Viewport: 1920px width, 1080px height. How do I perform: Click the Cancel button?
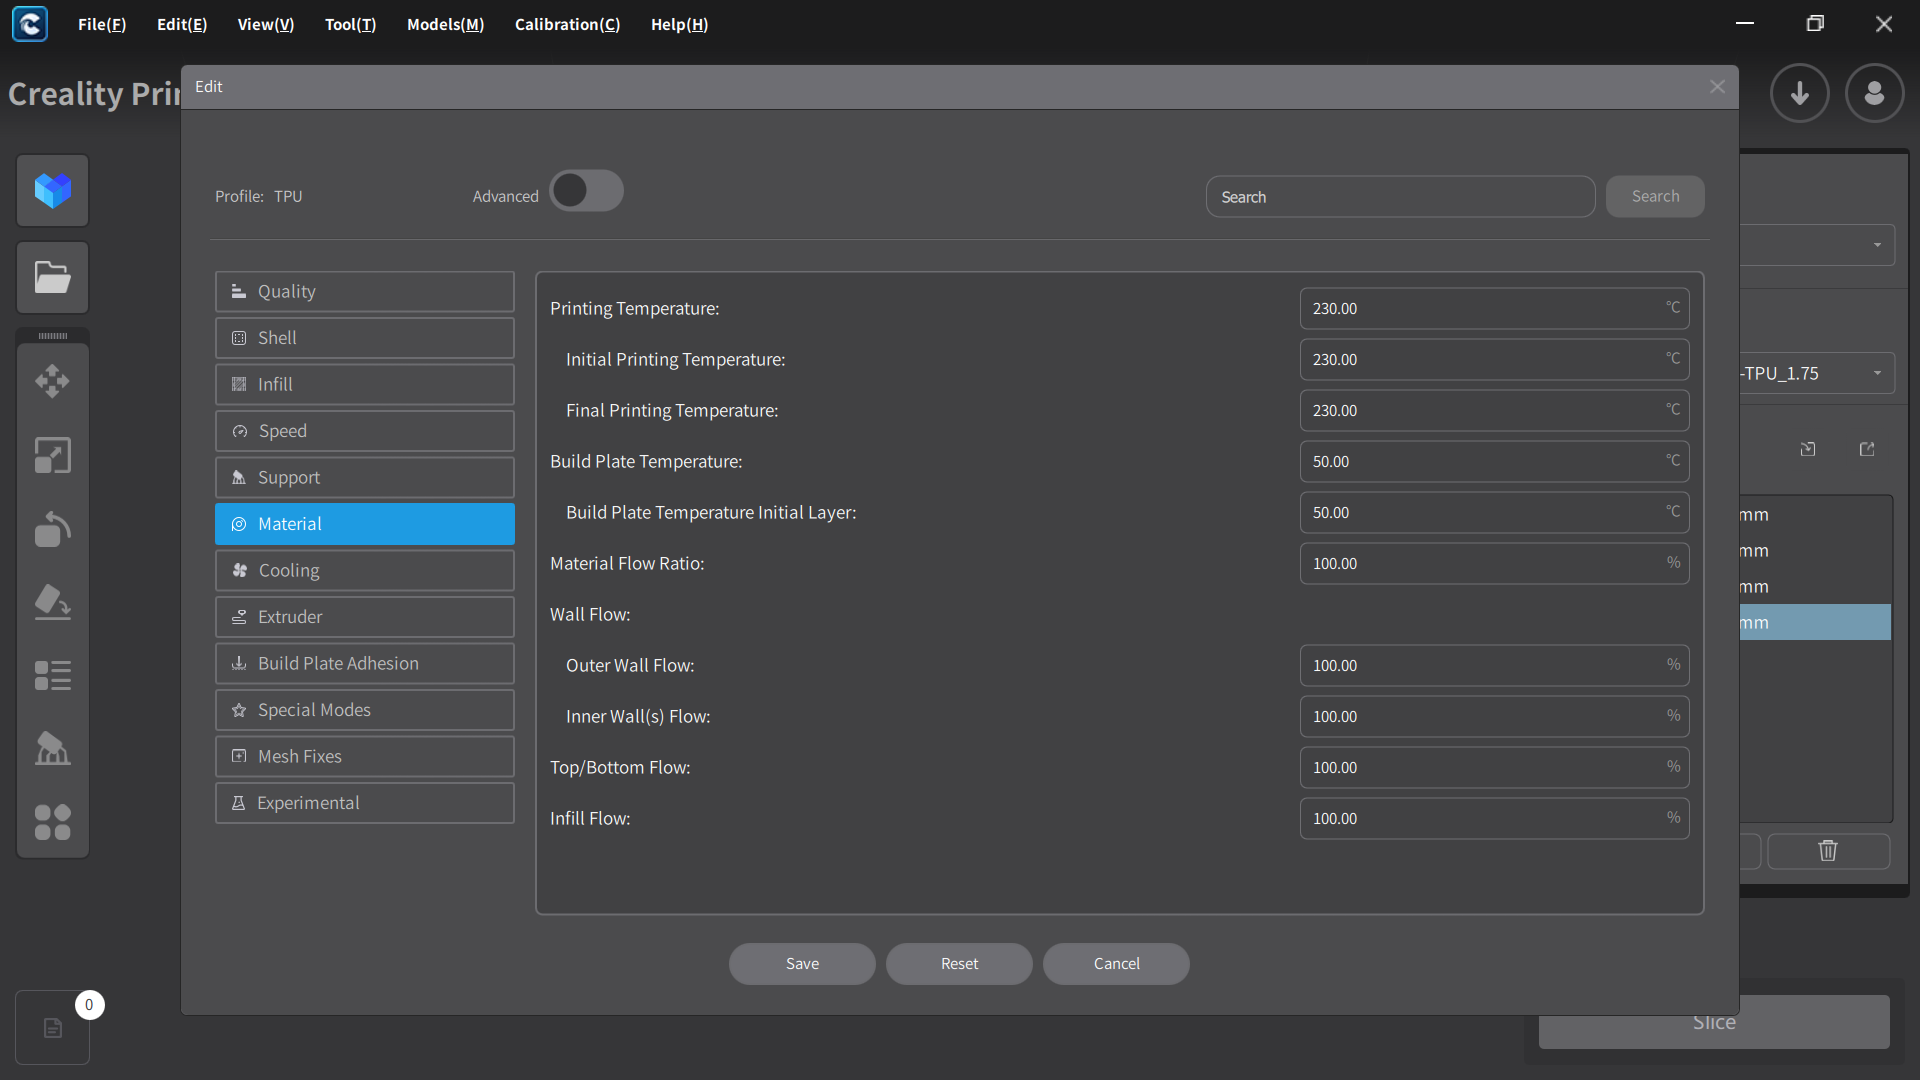1116,964
